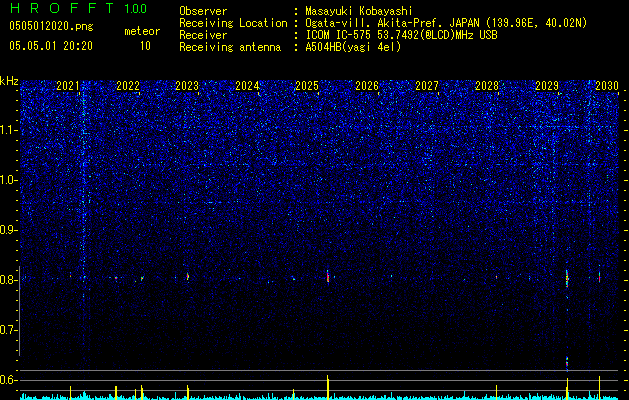Viewport: 629px width, 400px height.
Task: Click the Receiver label
Action: click(x=203, y=35)
